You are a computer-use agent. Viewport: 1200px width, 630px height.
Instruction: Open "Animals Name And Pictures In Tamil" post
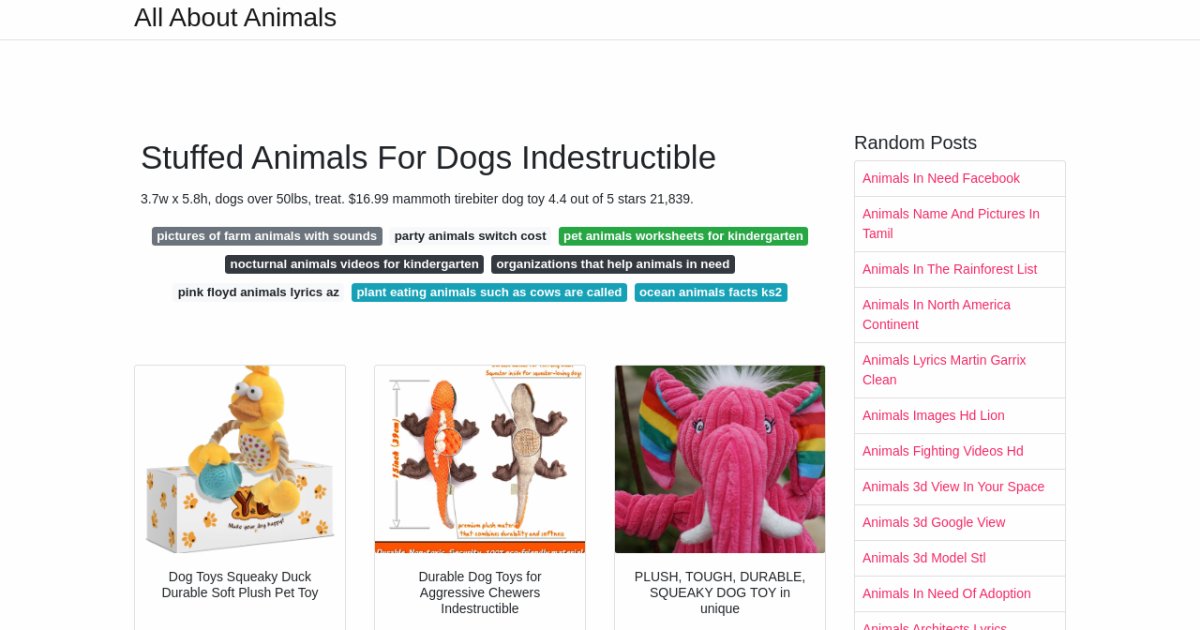click(x=950, y=223)
